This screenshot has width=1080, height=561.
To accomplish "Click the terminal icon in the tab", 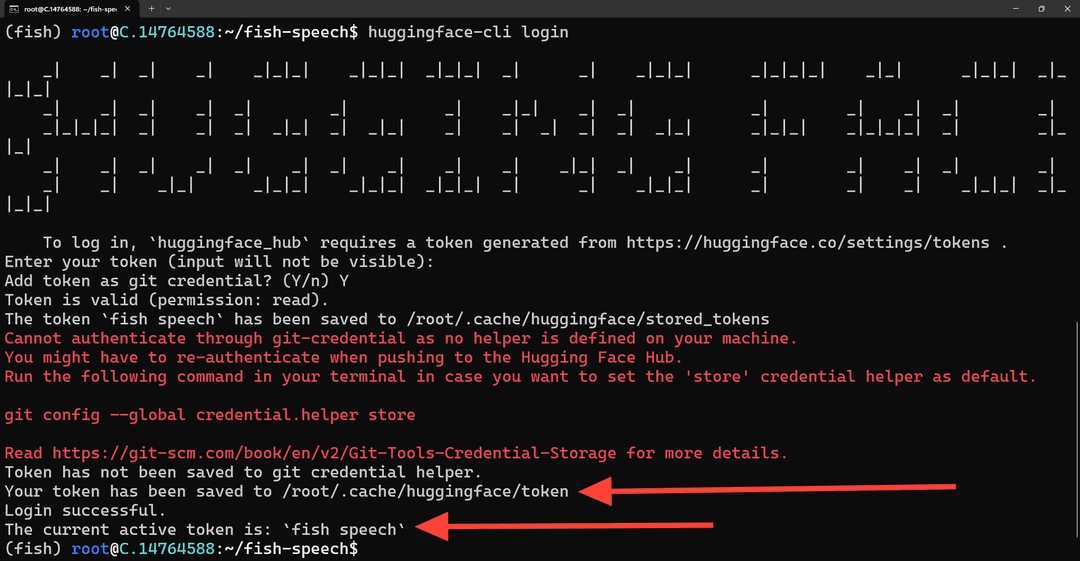I will click(x=13, y=9).
